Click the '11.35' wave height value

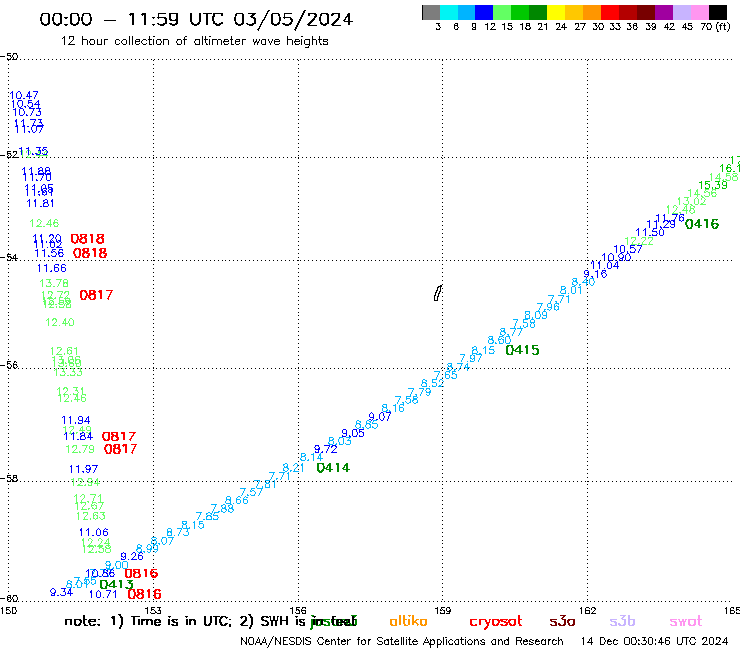33,152
